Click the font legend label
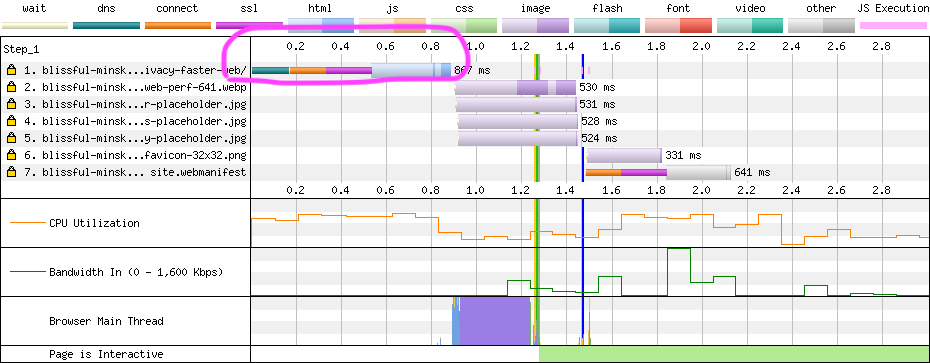The width and height of the screenshot is (930, 363). pyautogui.click(x=678, y=8)
